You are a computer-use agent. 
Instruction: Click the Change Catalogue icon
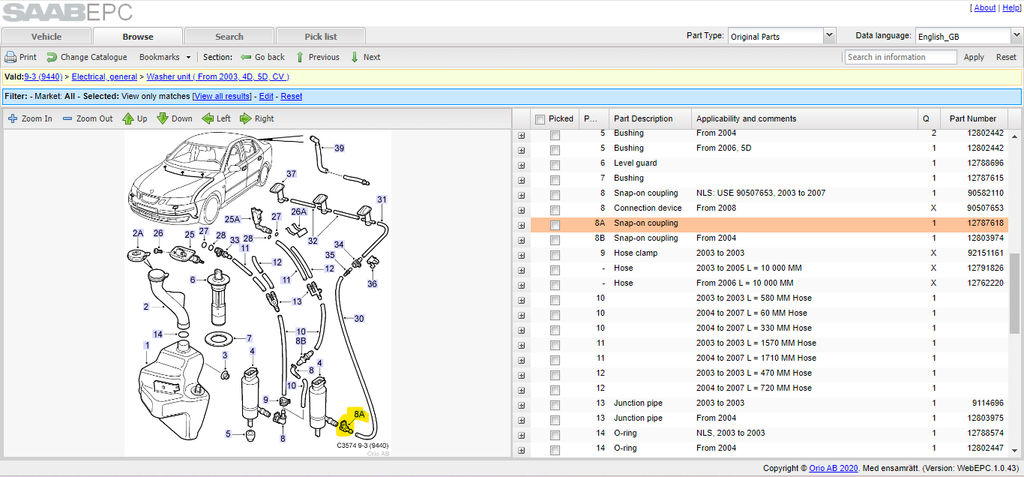pyautogui.click(x=52, y=58)
